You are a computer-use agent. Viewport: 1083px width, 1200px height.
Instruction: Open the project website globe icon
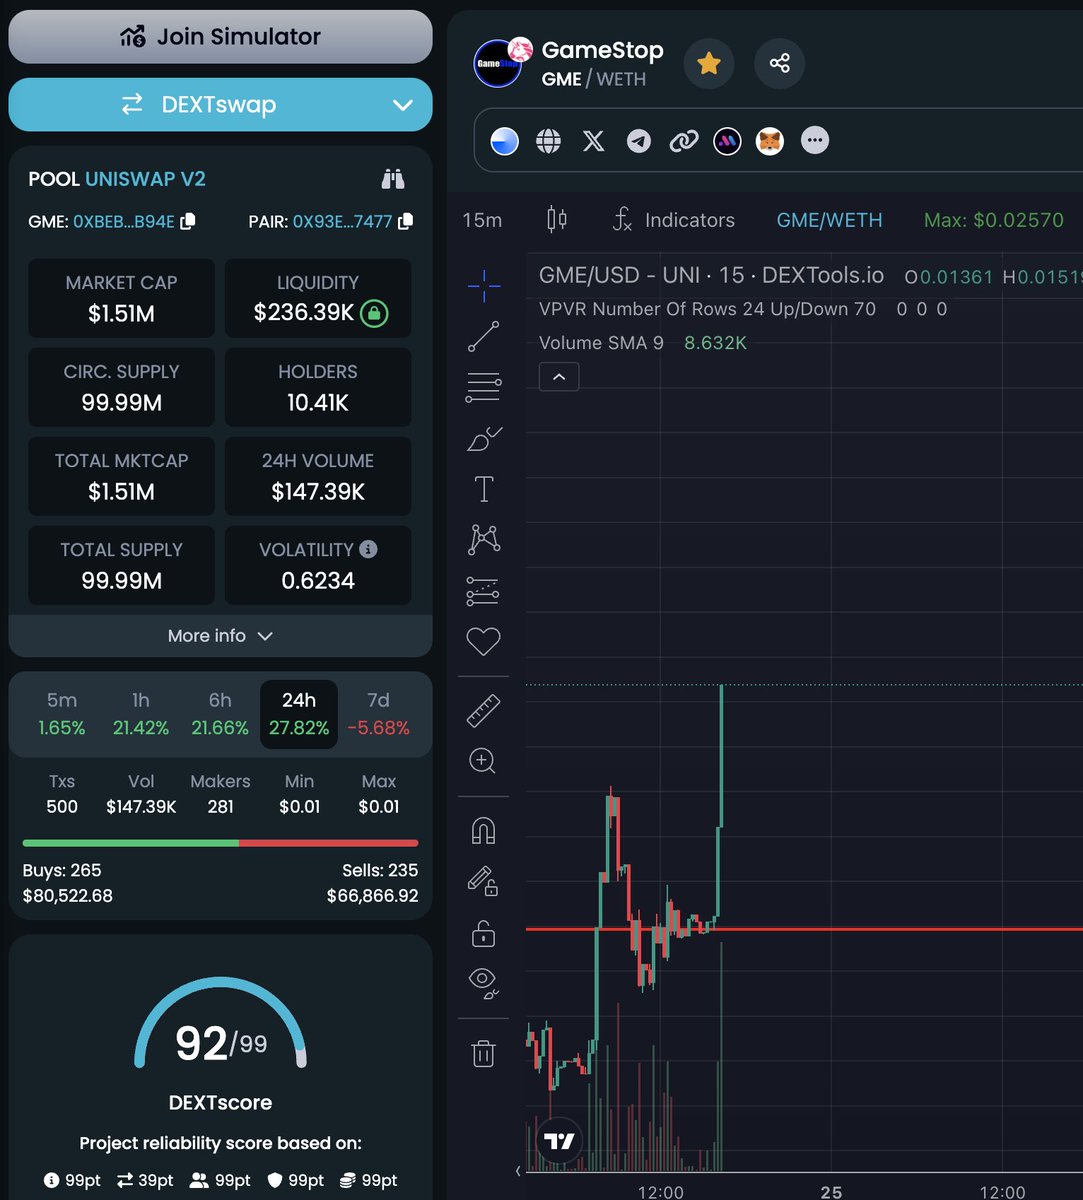pos(548,141)
